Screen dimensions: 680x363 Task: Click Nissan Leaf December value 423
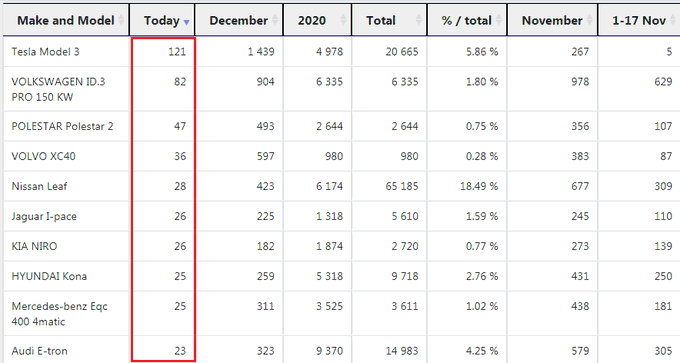click(265, 186)
